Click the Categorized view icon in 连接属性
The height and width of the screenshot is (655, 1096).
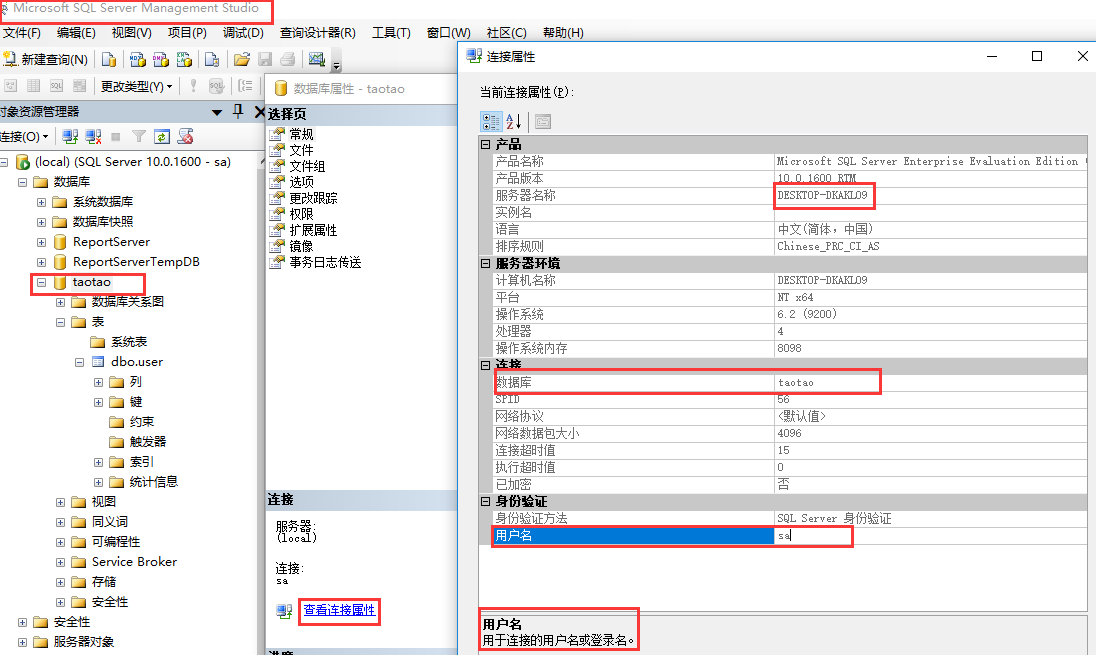(491, 122)
